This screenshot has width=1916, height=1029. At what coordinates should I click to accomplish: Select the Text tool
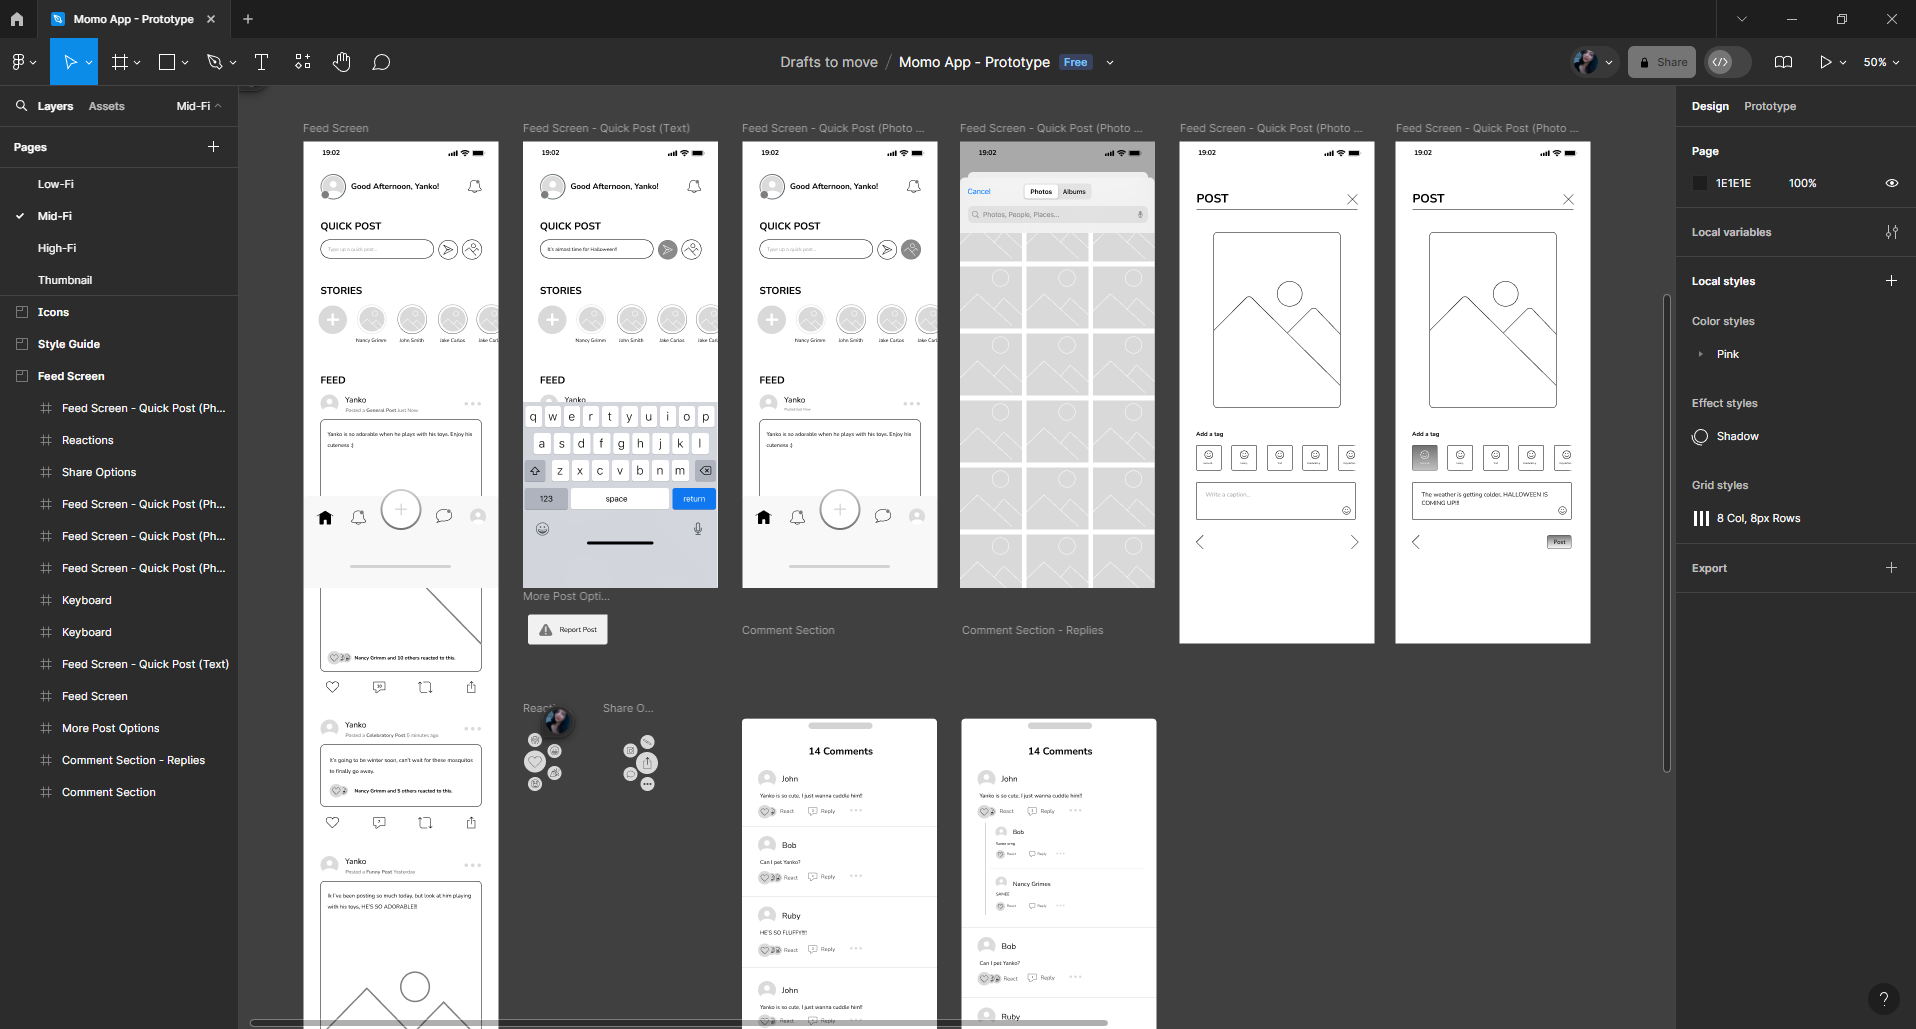coord(261,62)
